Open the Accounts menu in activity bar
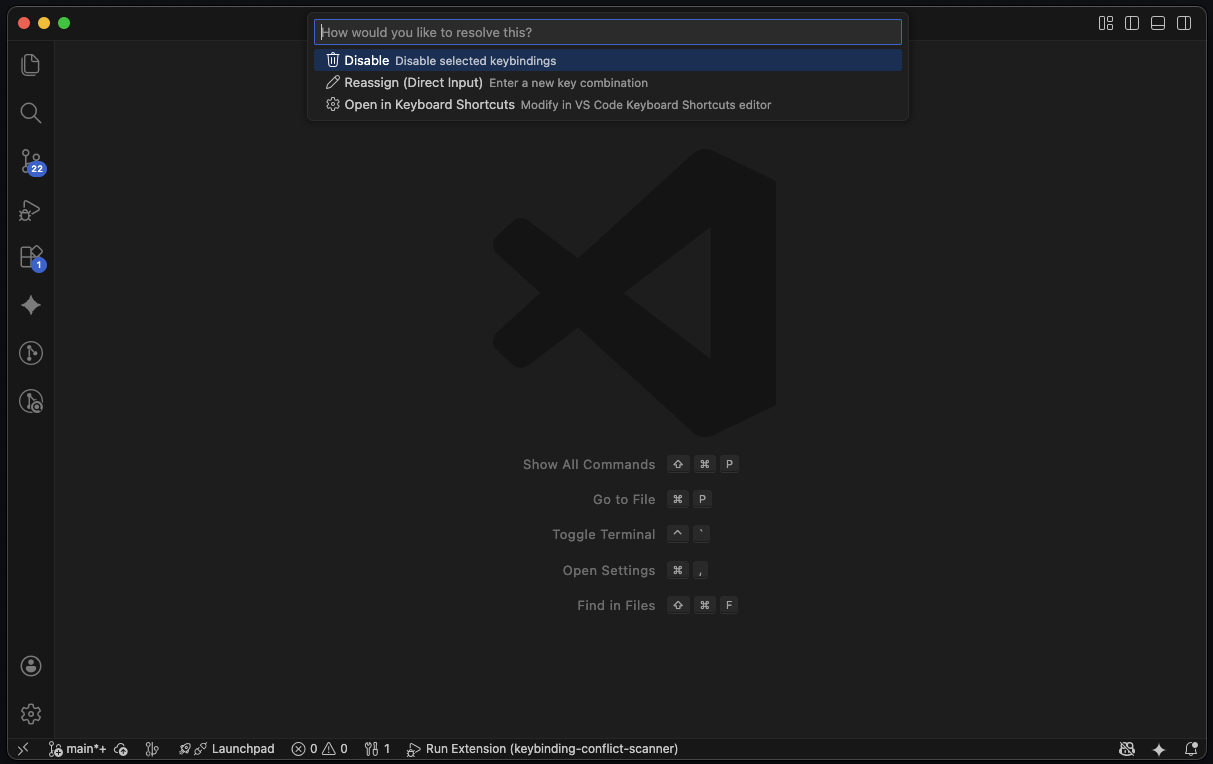The width and height of the screenshot is (1213, 764). [x=31, y=666]
